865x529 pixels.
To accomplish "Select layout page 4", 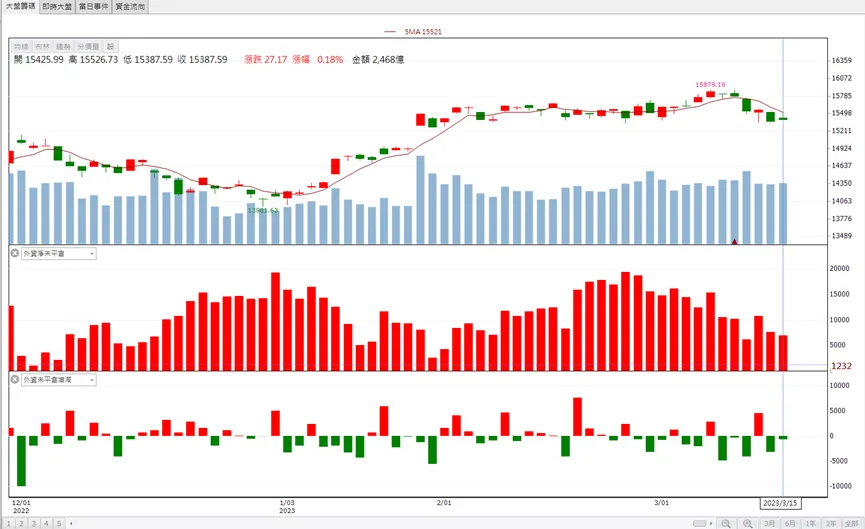I will (x=46, y=523).
